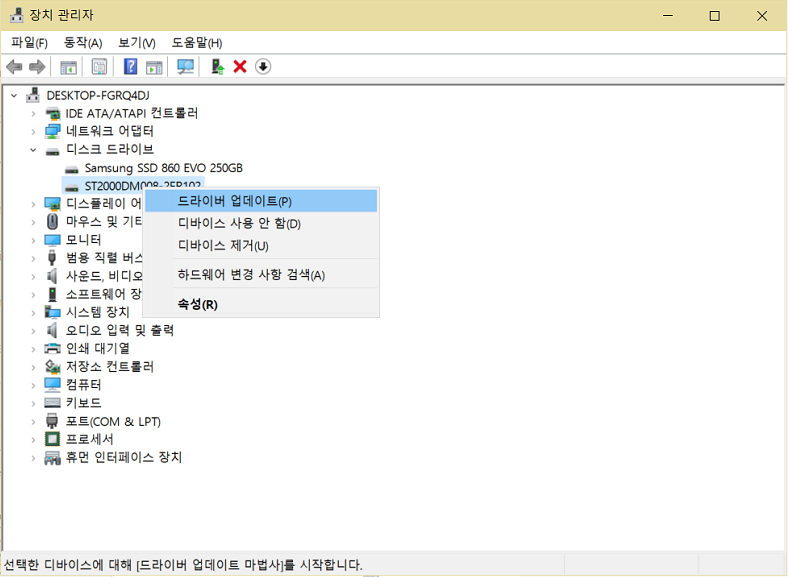Select 네트워크 어댑터 label

(x=110, y=131)
